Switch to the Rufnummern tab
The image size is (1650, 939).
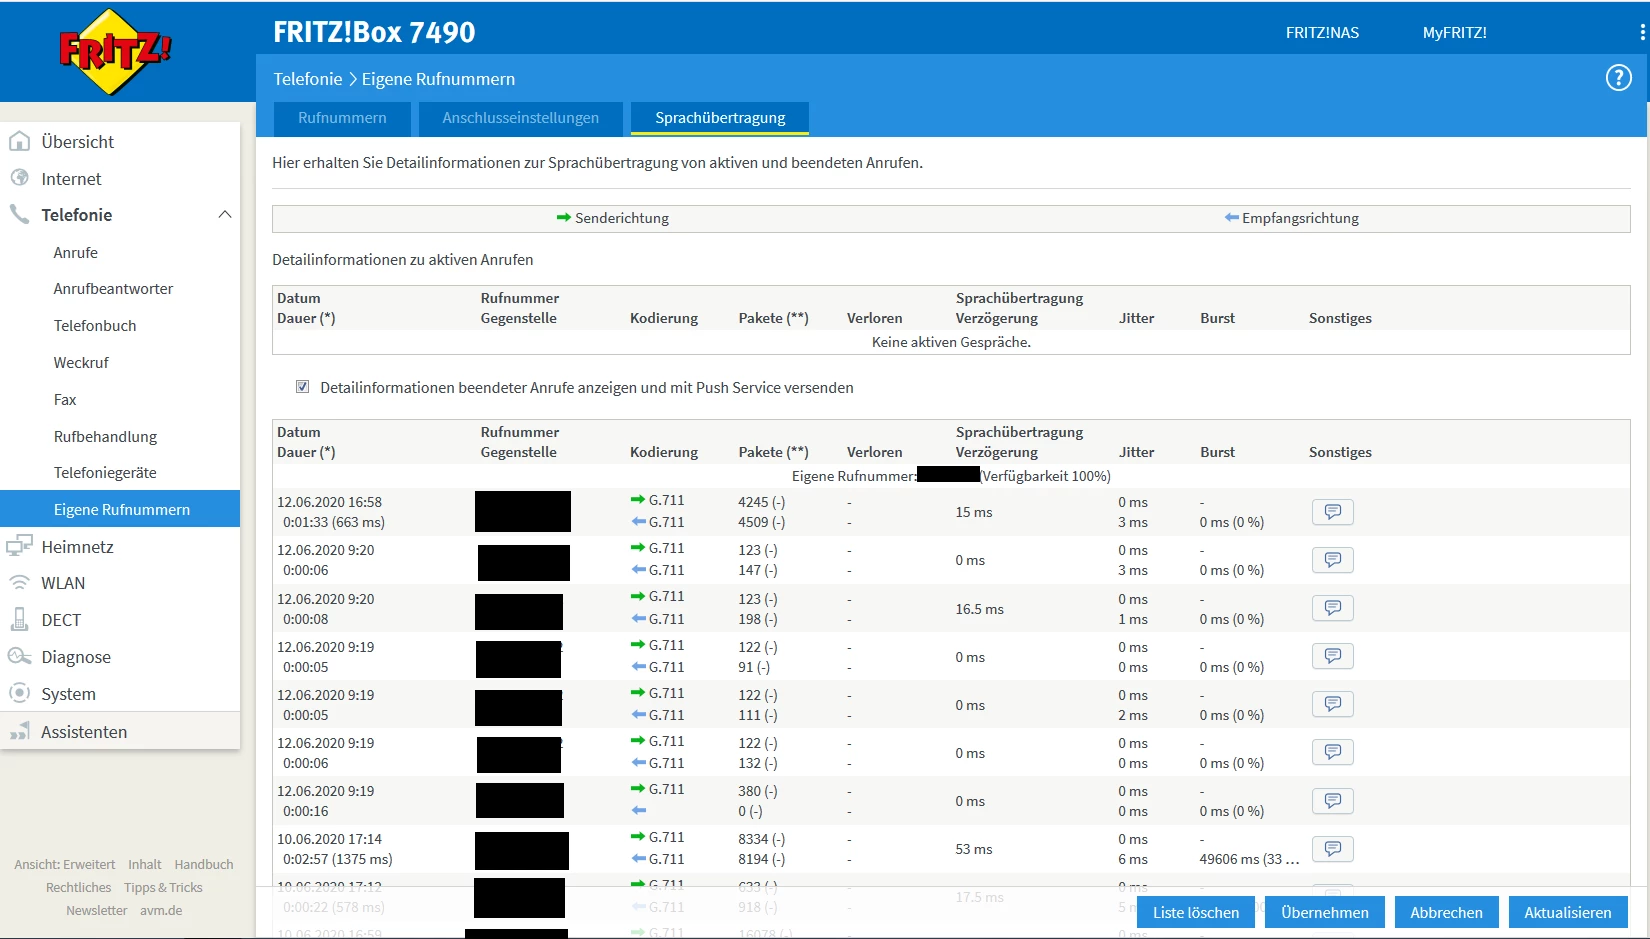click(x=342, y=118)
